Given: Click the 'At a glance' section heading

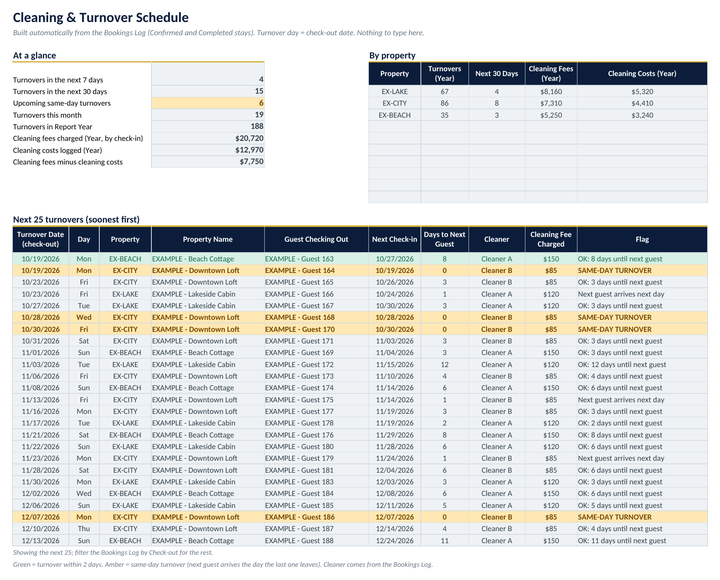Looking at the screenshot, I should point(34,56).
